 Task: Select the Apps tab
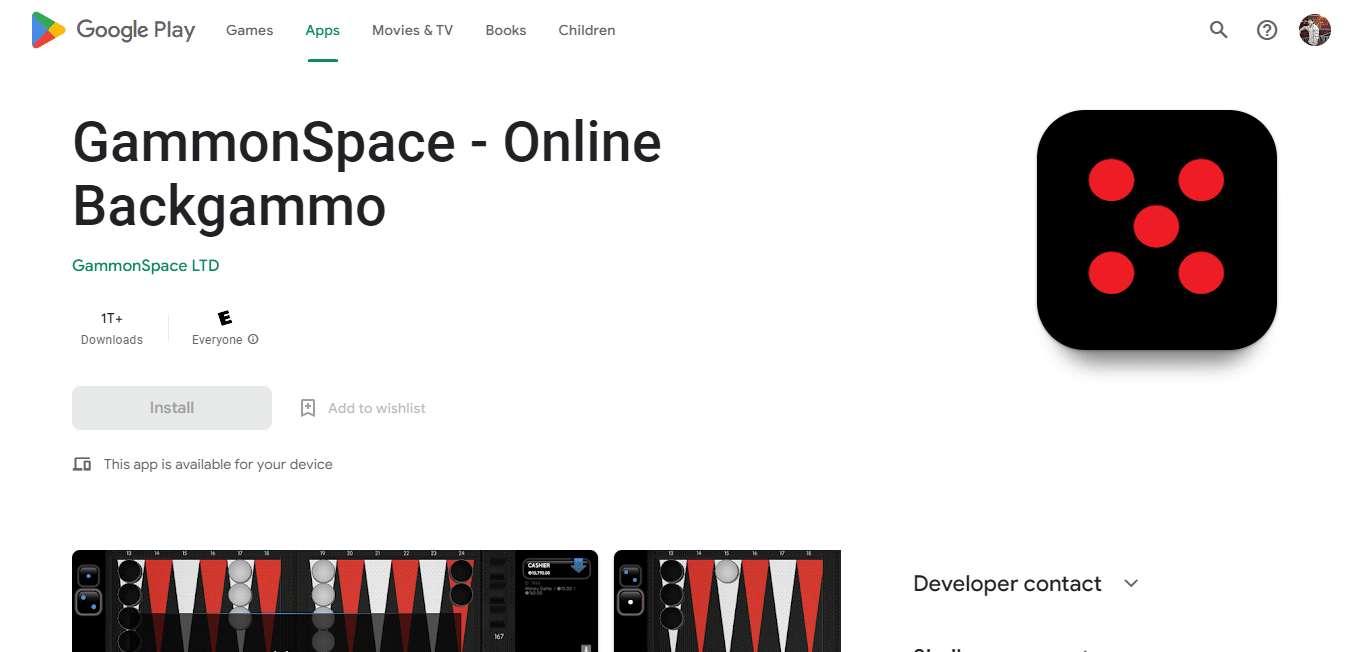click(x=322, y=30)
